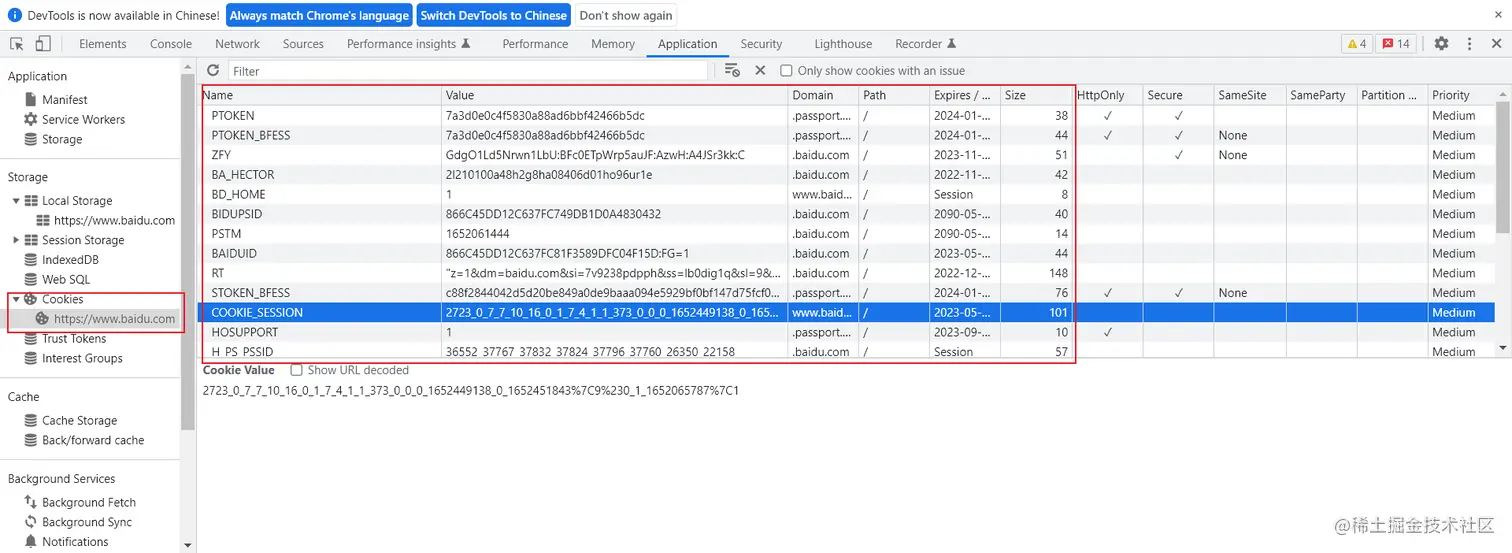1512x553 pixels.
Task: Collapse the Cookies tree arrow
Action: pyautogui.click(x=16, y=299)
